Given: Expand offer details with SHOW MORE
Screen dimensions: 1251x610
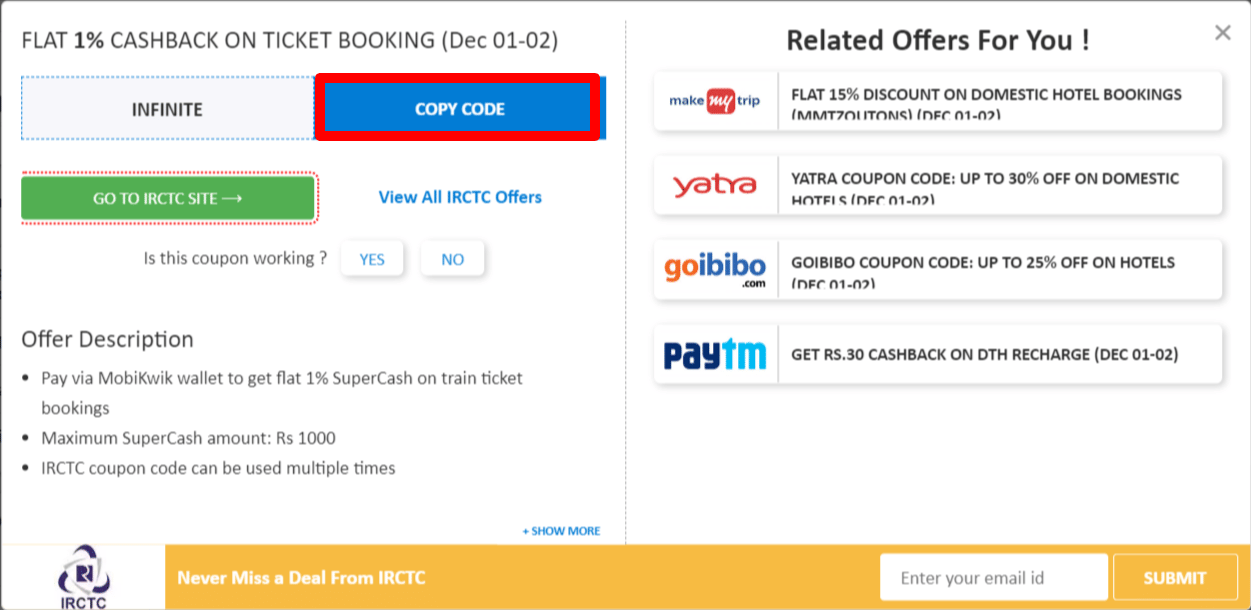Looking at the screenshot, I should point(561,531).
